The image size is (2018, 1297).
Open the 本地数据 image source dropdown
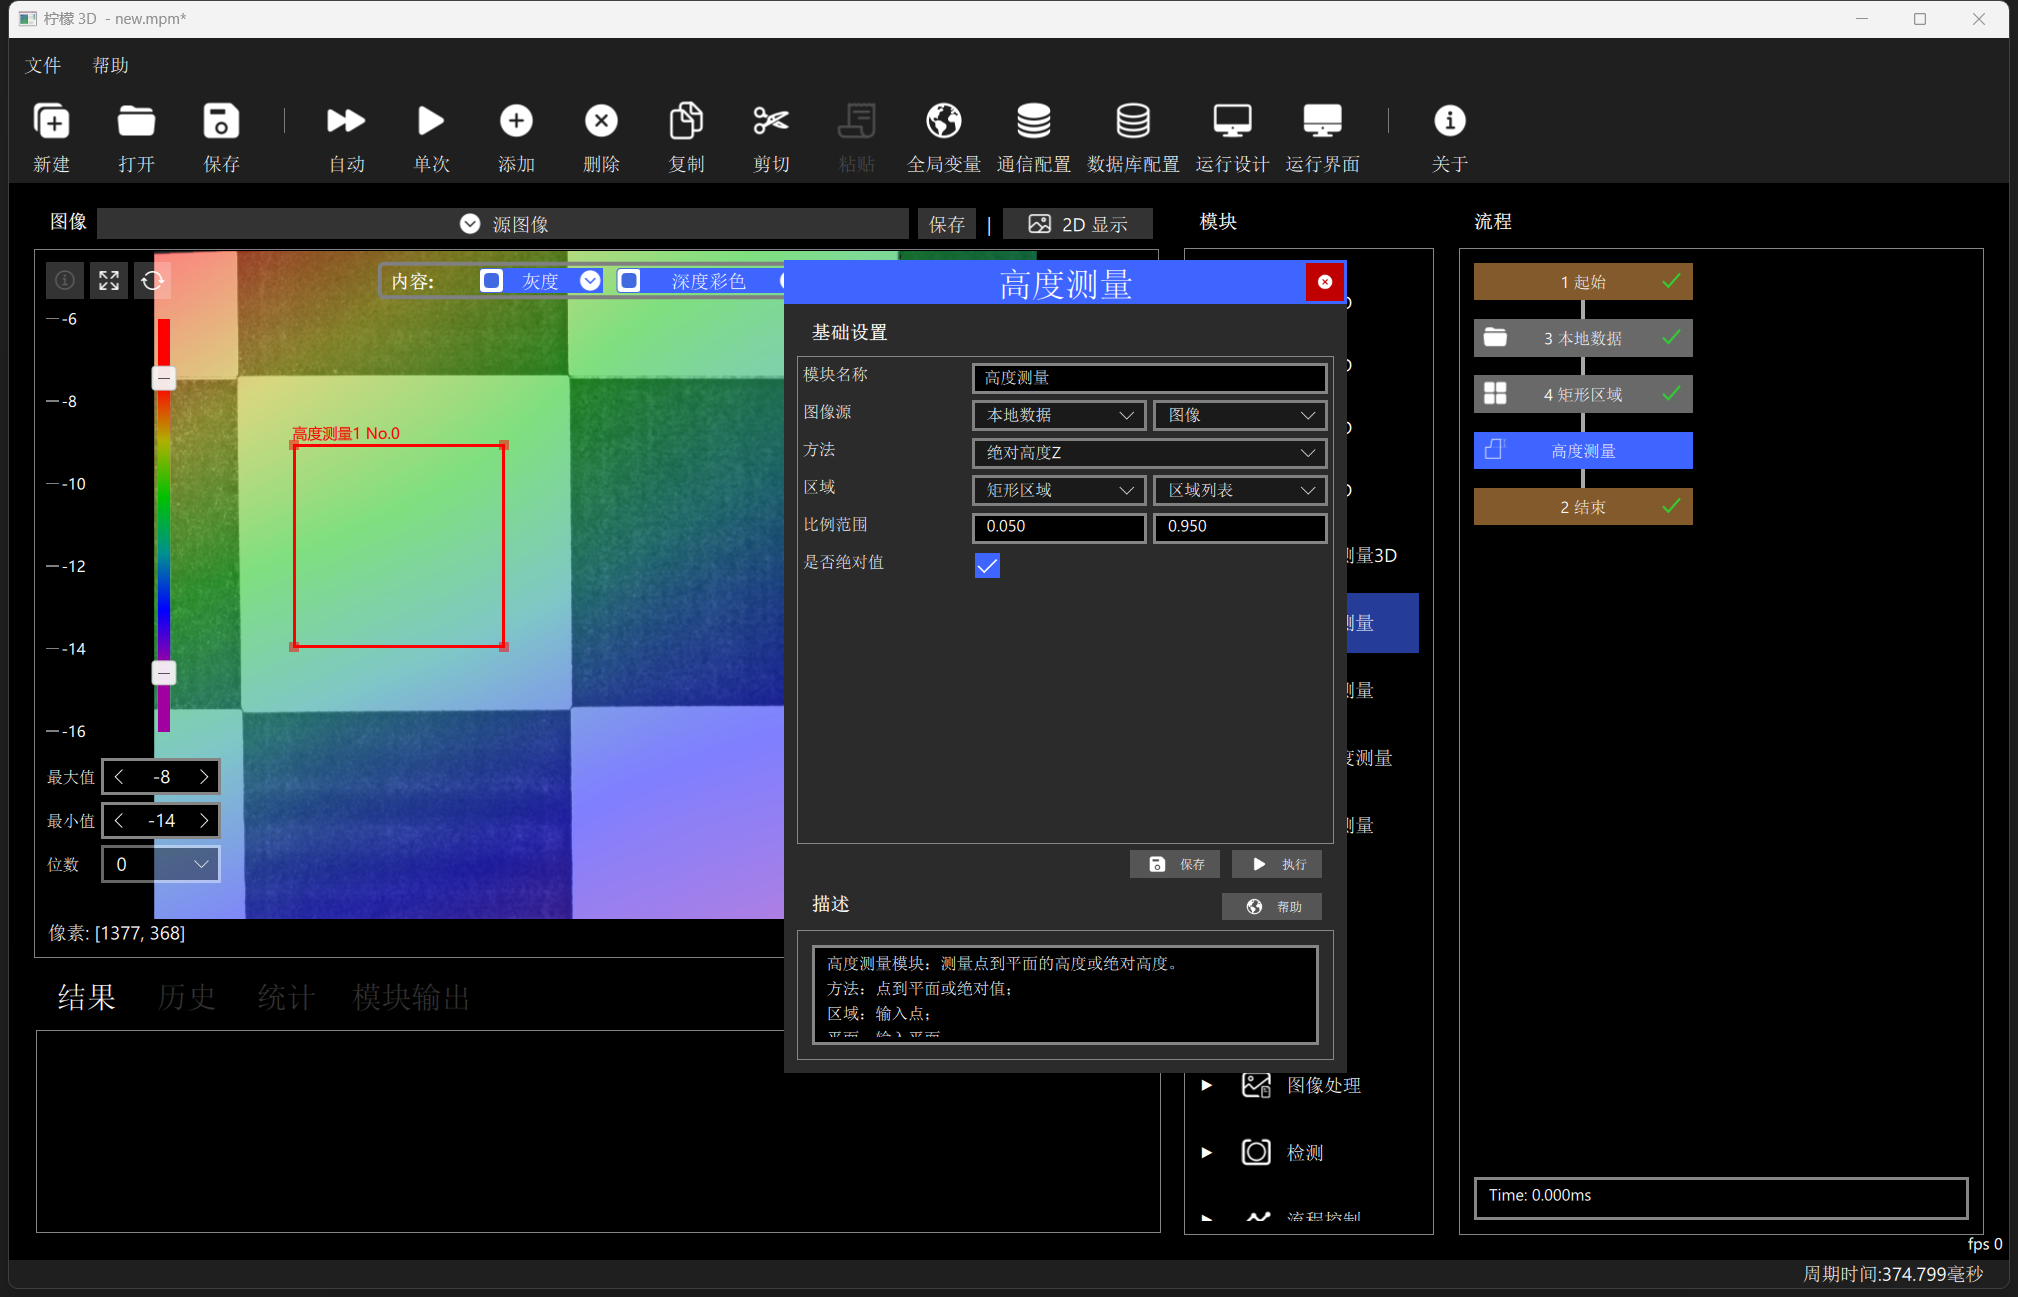coord(1059,415)
